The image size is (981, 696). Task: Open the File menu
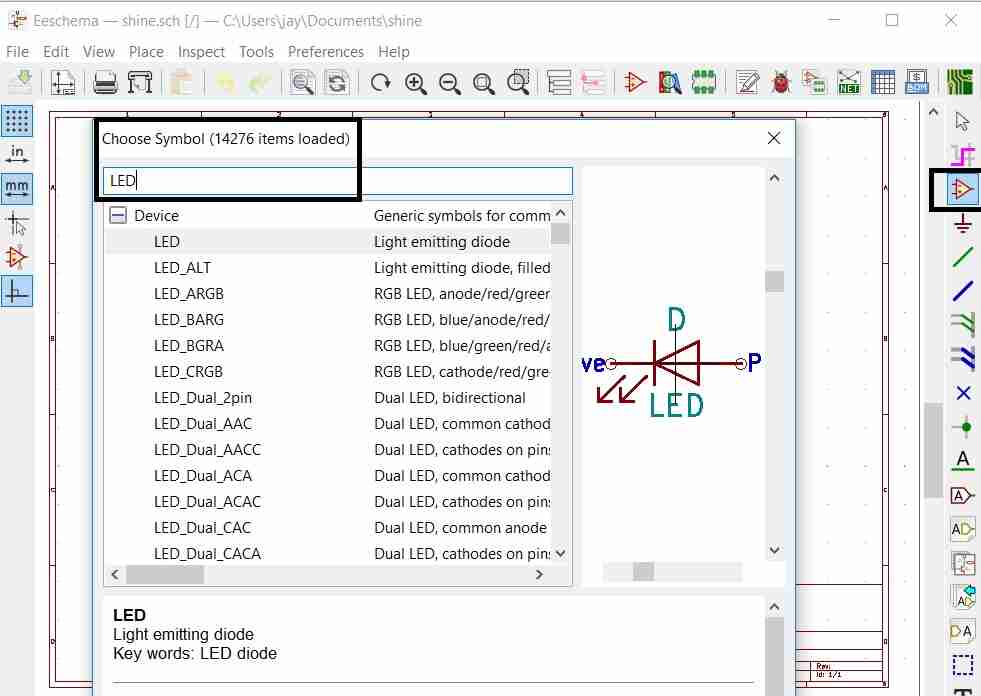(18, 51)
